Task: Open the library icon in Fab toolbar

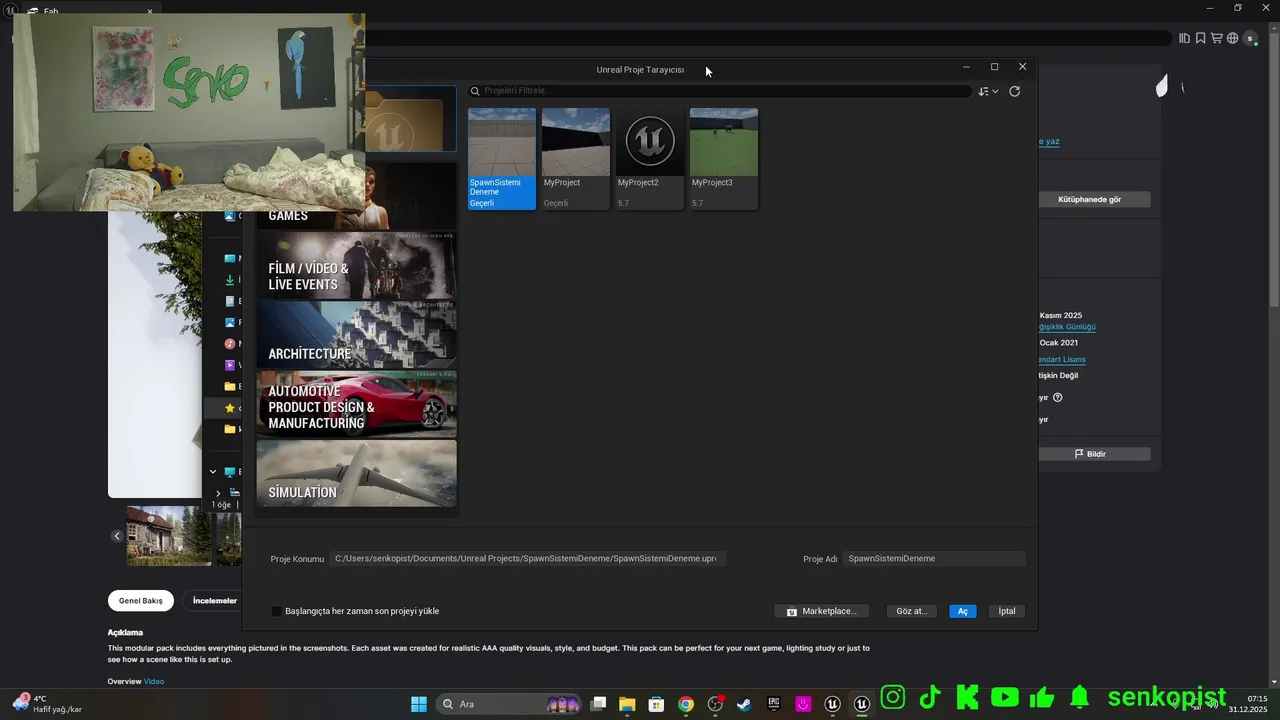Action: point(1184,38)
